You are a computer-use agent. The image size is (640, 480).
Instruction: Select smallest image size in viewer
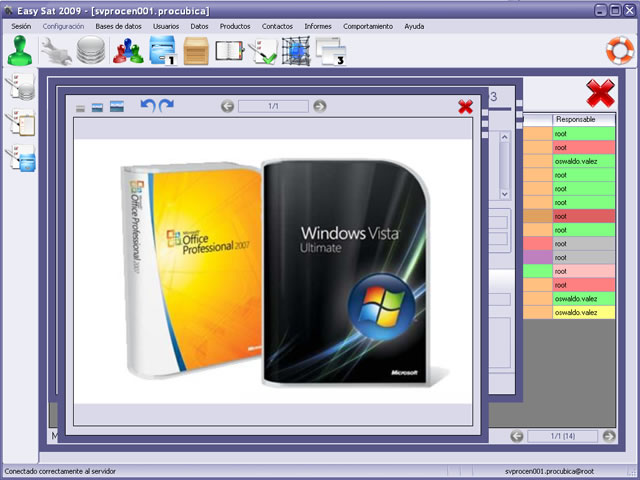80,108
